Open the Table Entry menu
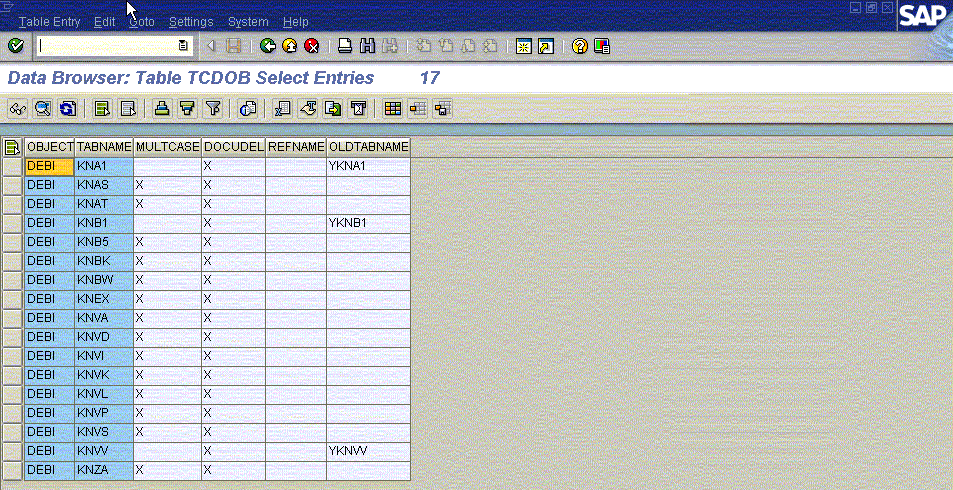The height and width of the screenshot is (490, 953). pyautogui.click(x=49, y=21)
